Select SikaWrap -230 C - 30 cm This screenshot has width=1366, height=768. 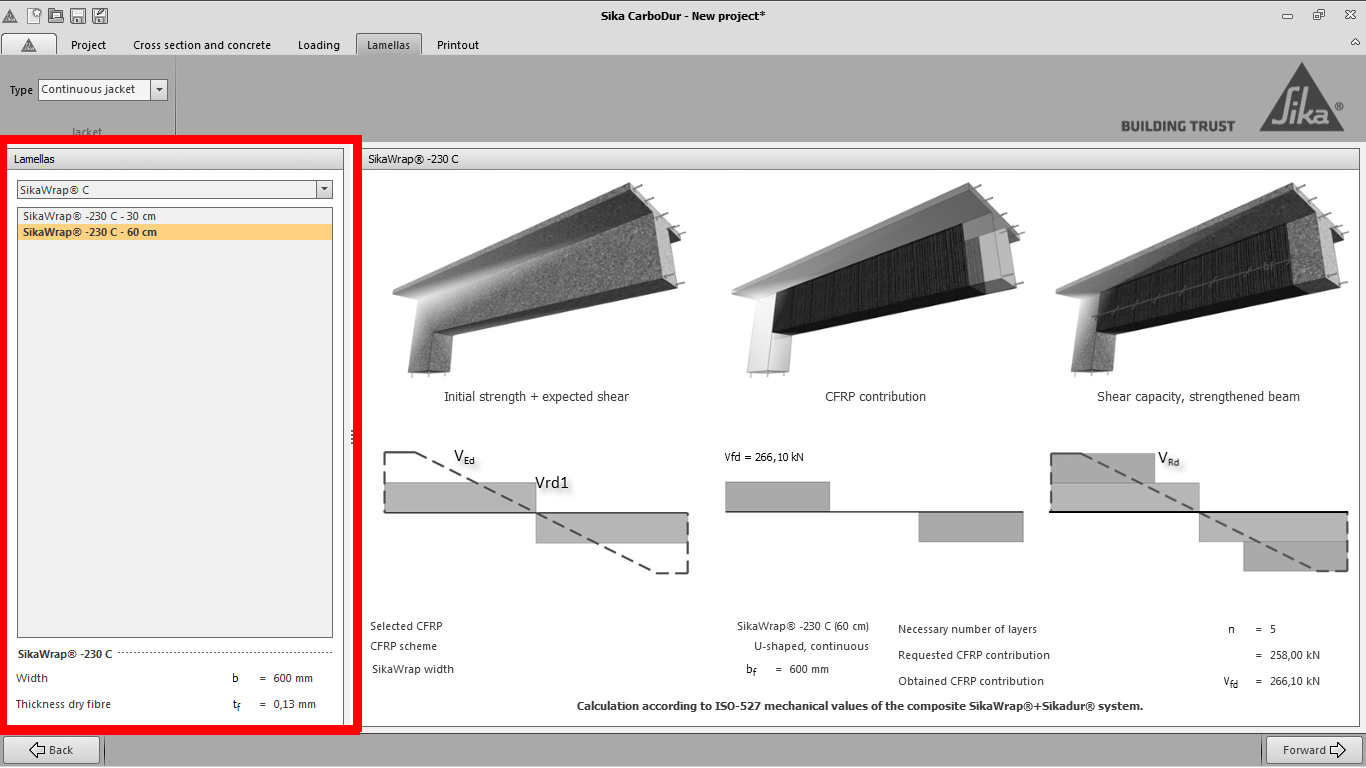[x=175, y=216]
